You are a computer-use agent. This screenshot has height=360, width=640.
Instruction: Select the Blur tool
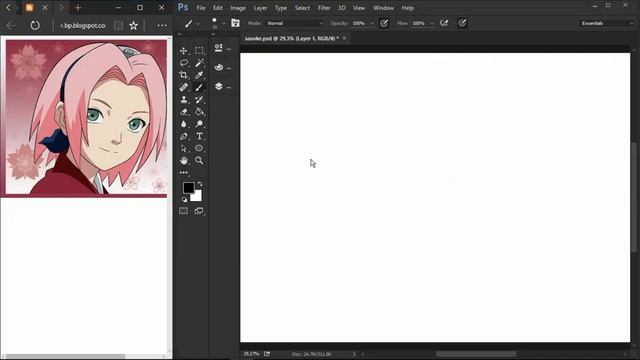pos(184,124)
